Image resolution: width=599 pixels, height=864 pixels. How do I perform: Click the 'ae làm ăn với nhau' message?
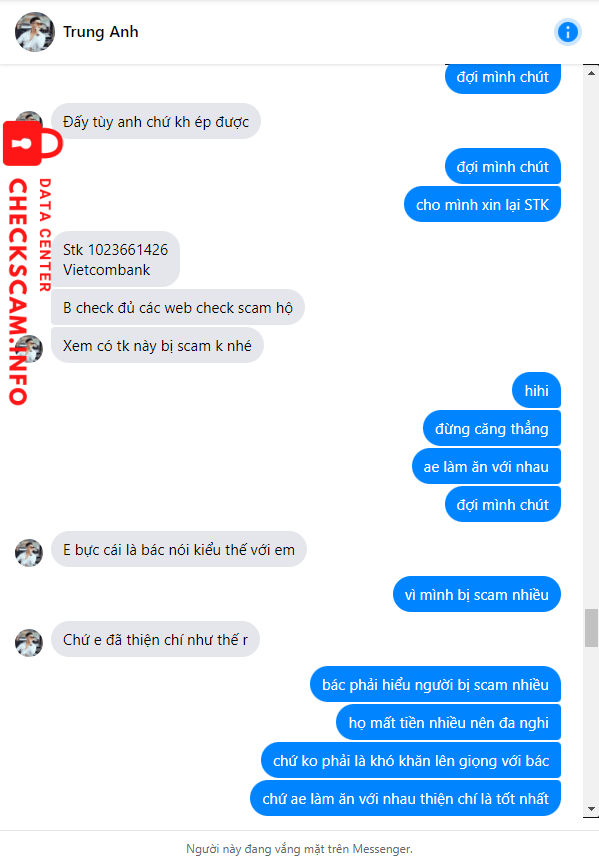[486, 466]
